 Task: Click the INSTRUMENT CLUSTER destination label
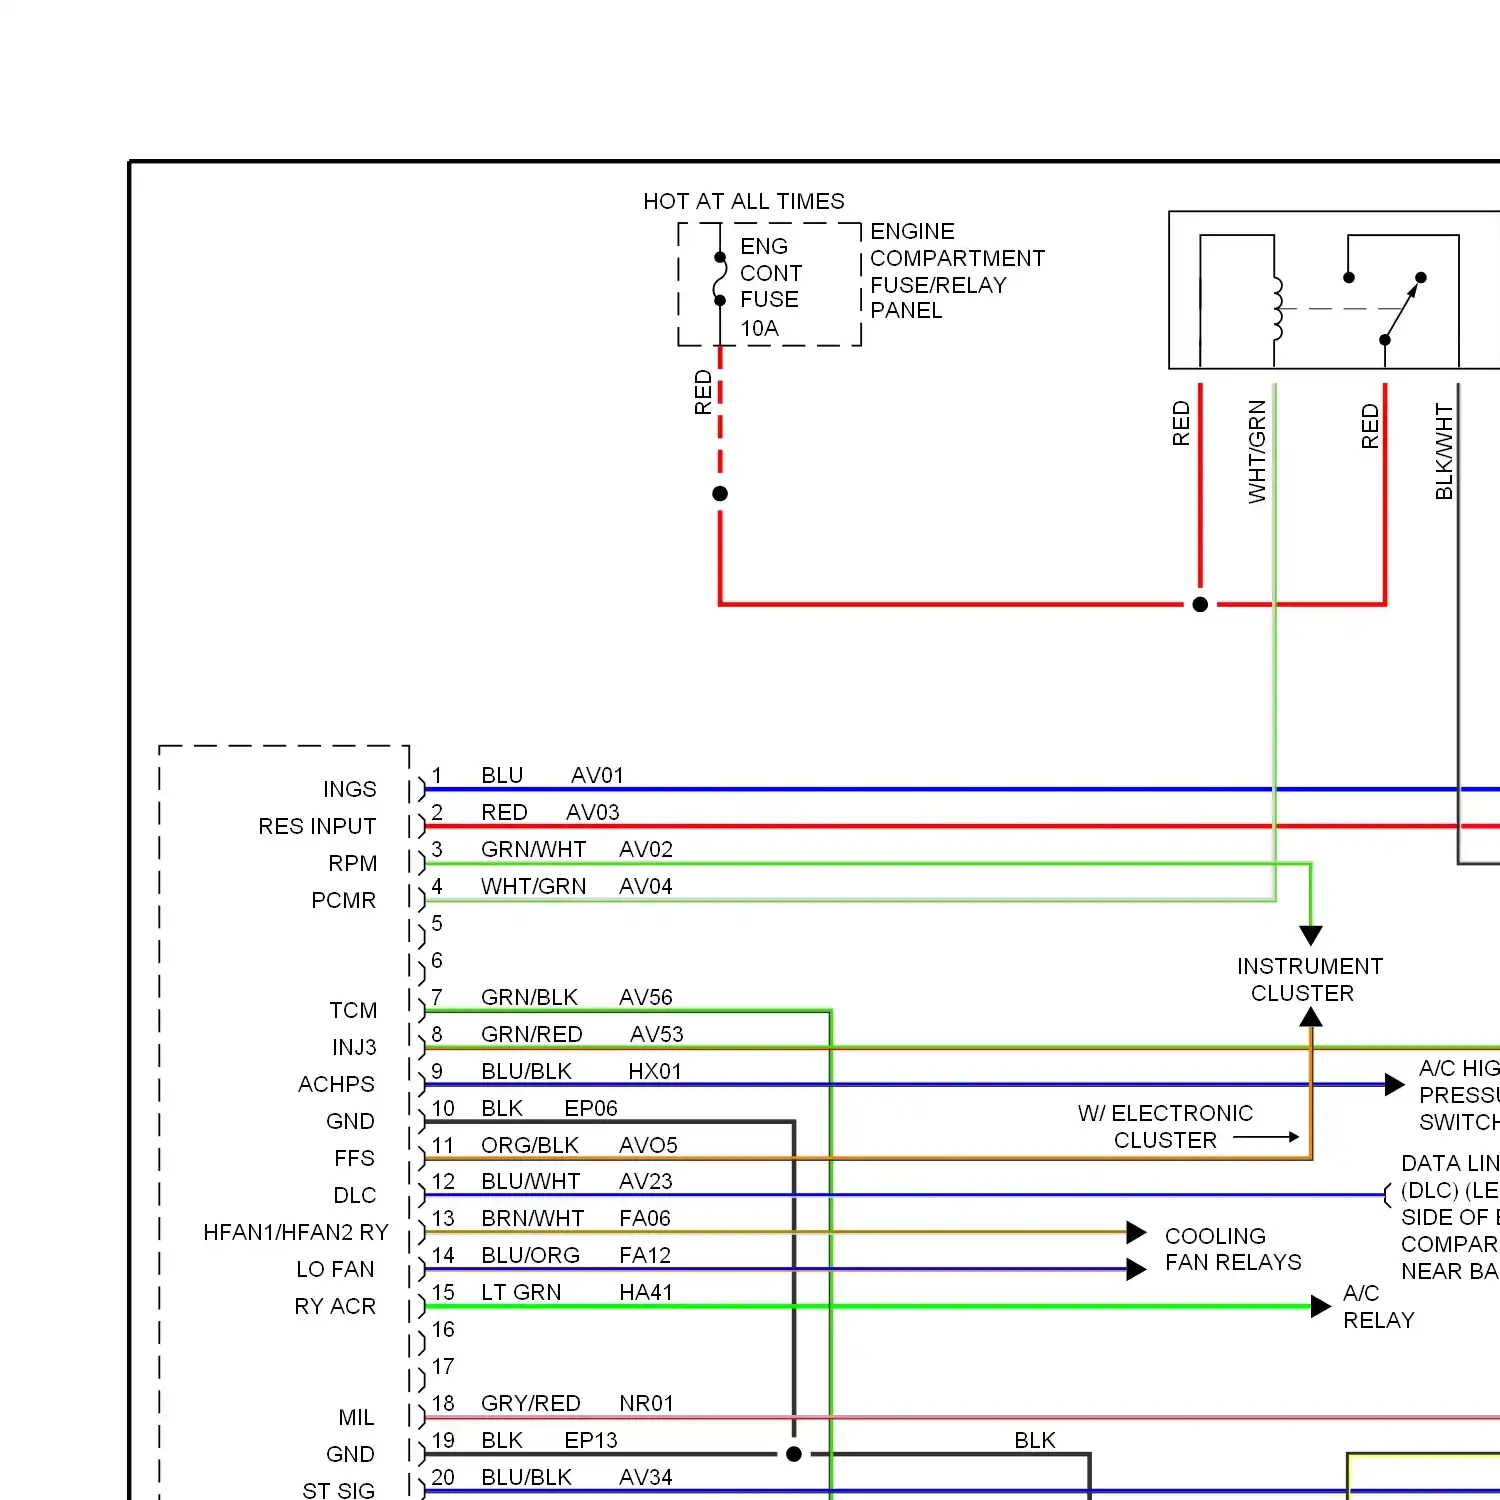coord(1310,980)
